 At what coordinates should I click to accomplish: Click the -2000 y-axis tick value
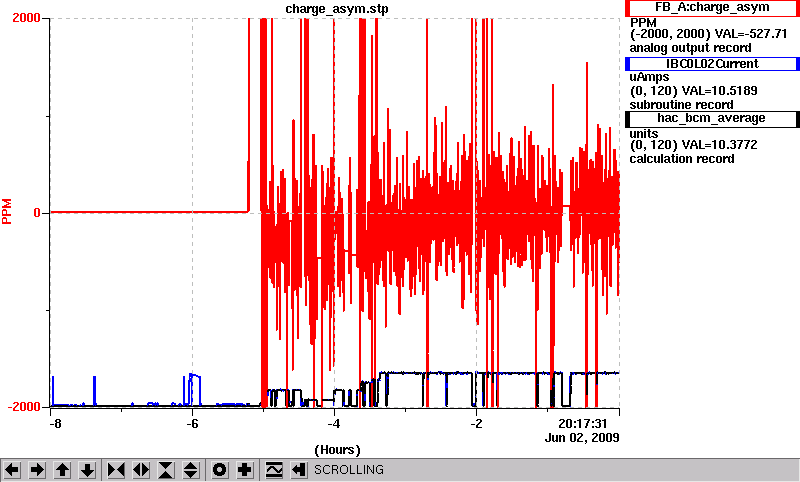click(24, 407)
